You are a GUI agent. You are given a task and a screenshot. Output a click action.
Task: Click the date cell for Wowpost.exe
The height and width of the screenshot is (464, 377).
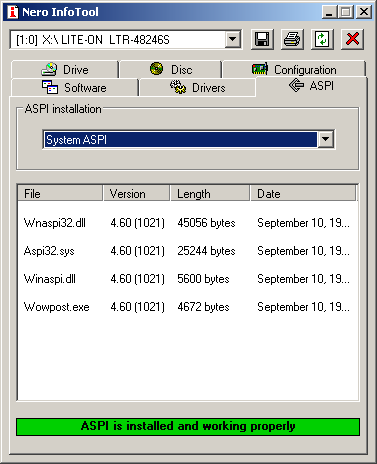[x=303, y=307]
